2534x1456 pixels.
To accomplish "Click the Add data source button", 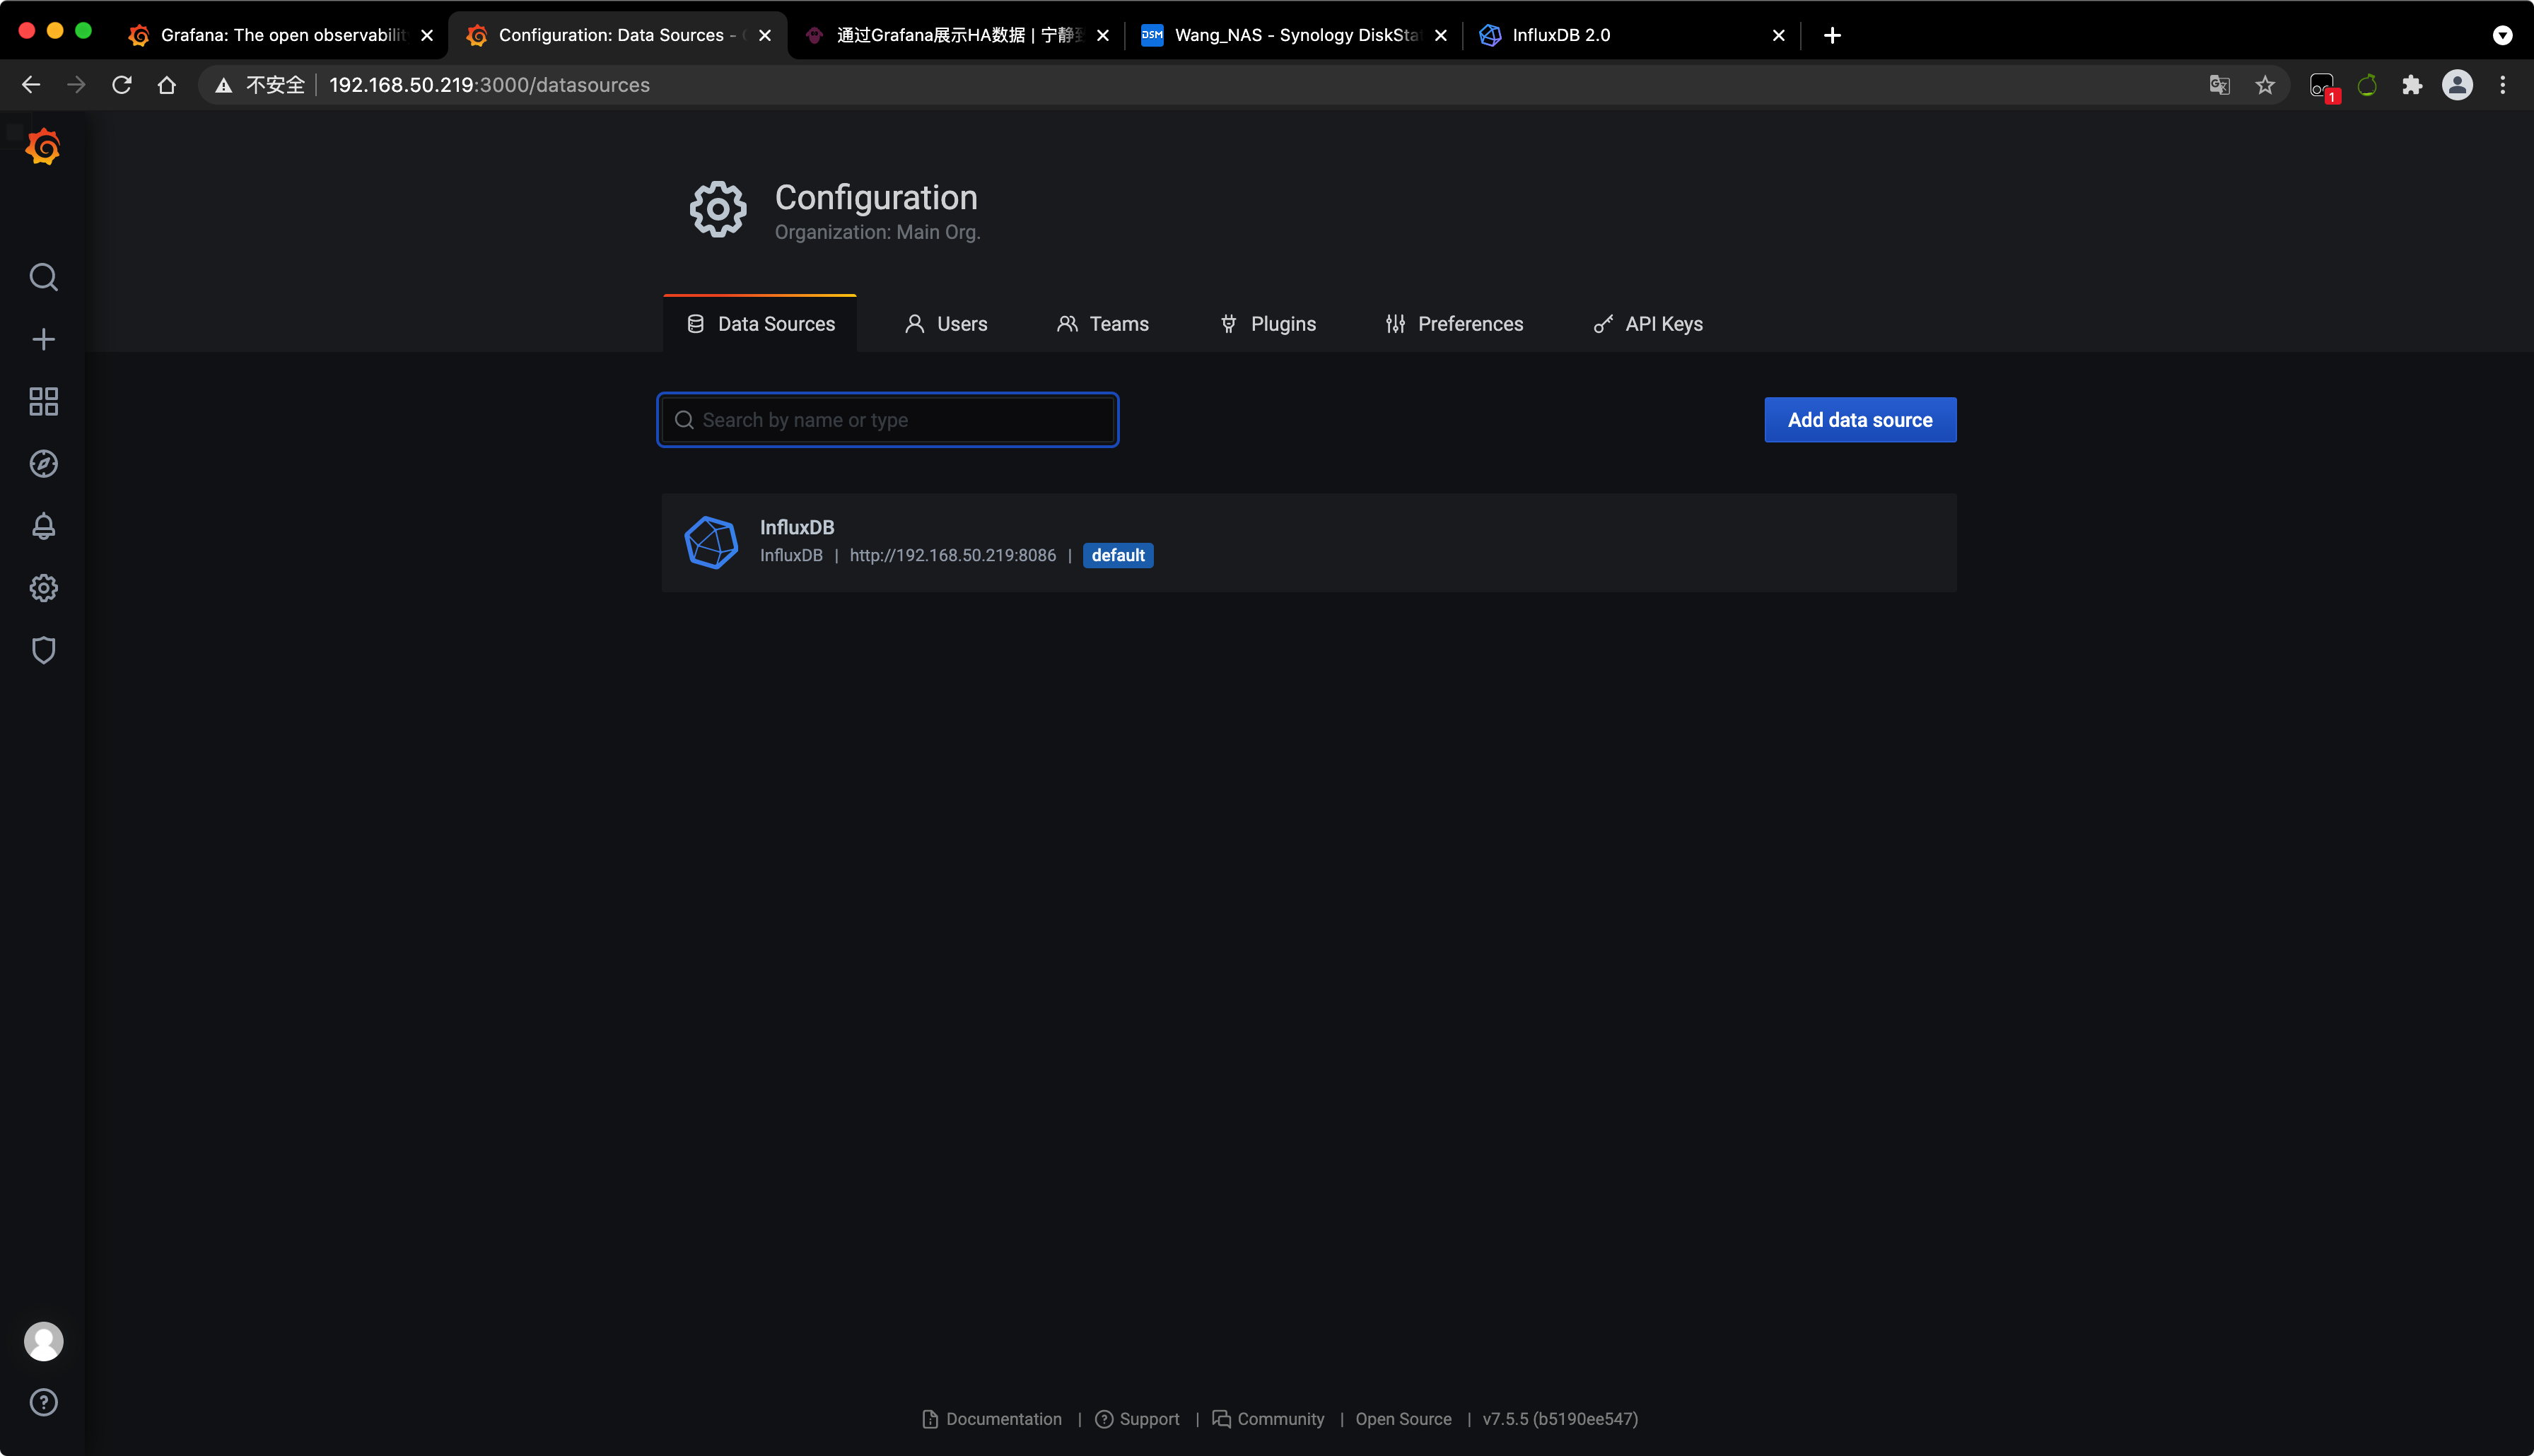I will (x=1860, y=420).
